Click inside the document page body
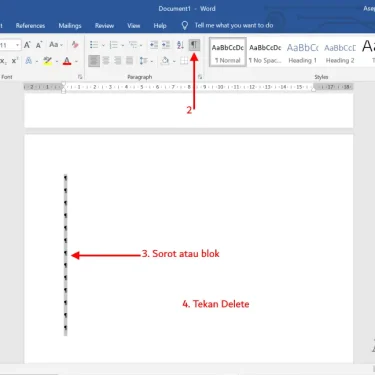Viewport: 375px width, 375px height. pos(189,248)
